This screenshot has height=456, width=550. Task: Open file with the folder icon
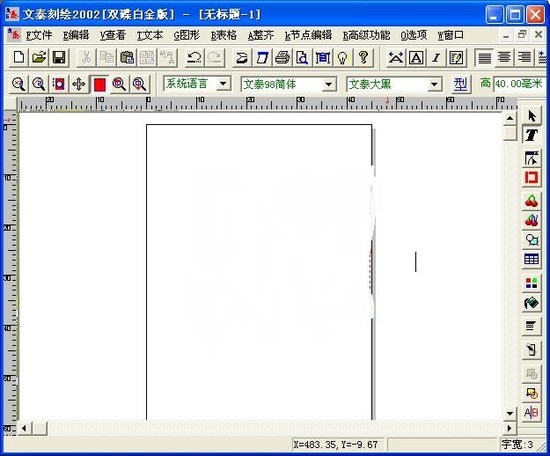39,58
